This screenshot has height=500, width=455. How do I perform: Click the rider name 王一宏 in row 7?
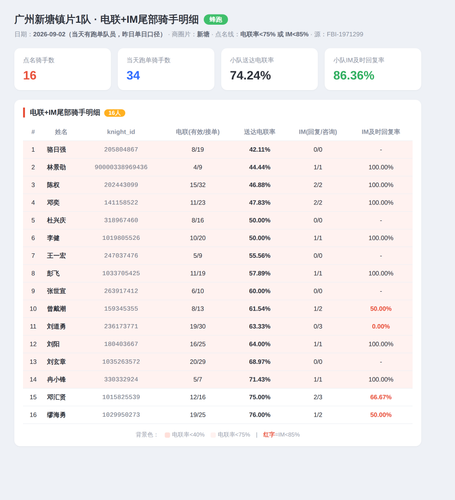point(56,256)
